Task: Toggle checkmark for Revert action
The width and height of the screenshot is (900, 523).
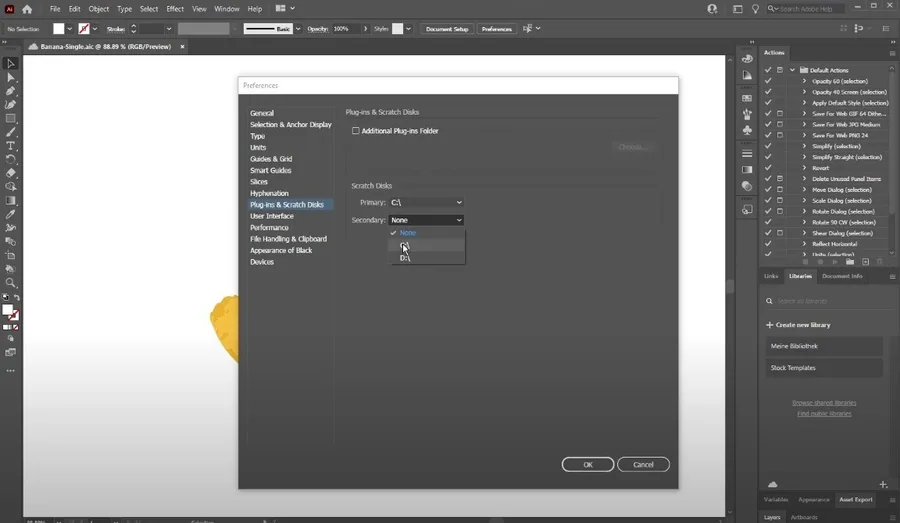Action: (768, 168)
